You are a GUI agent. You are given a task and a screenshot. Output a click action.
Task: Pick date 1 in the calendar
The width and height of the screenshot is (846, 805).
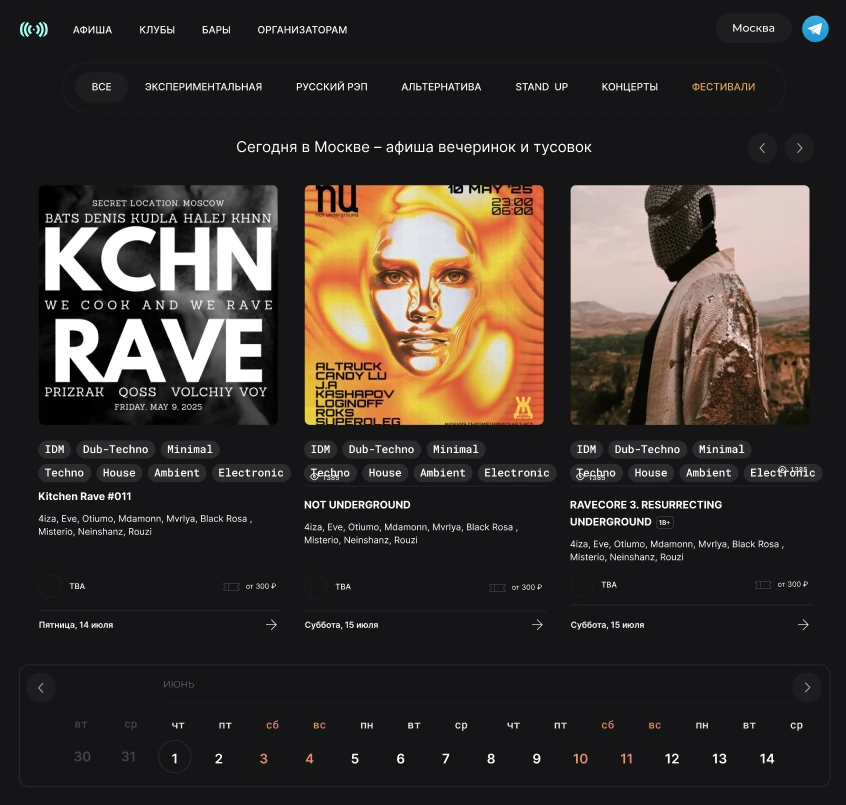click(x=174, y=758)
